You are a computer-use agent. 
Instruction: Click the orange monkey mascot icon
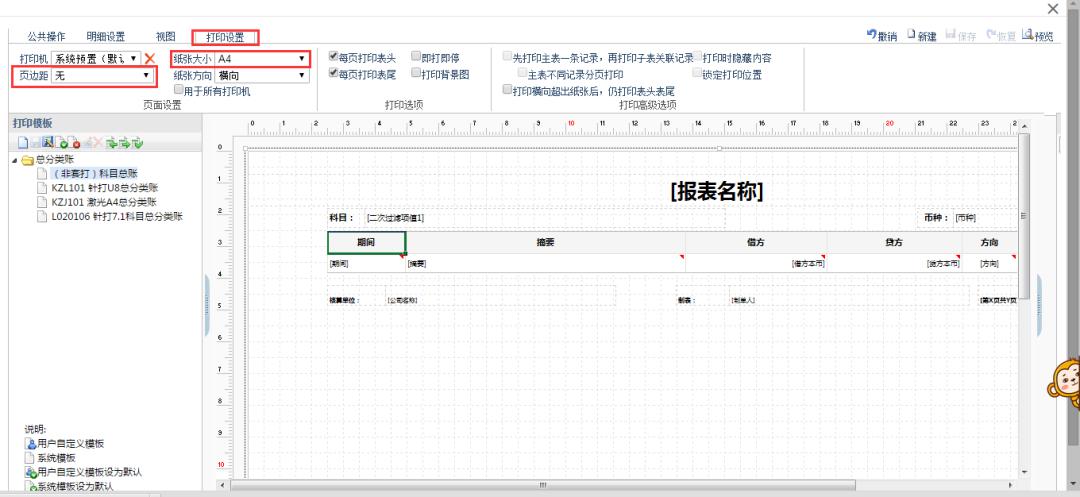pos(1064,378)
